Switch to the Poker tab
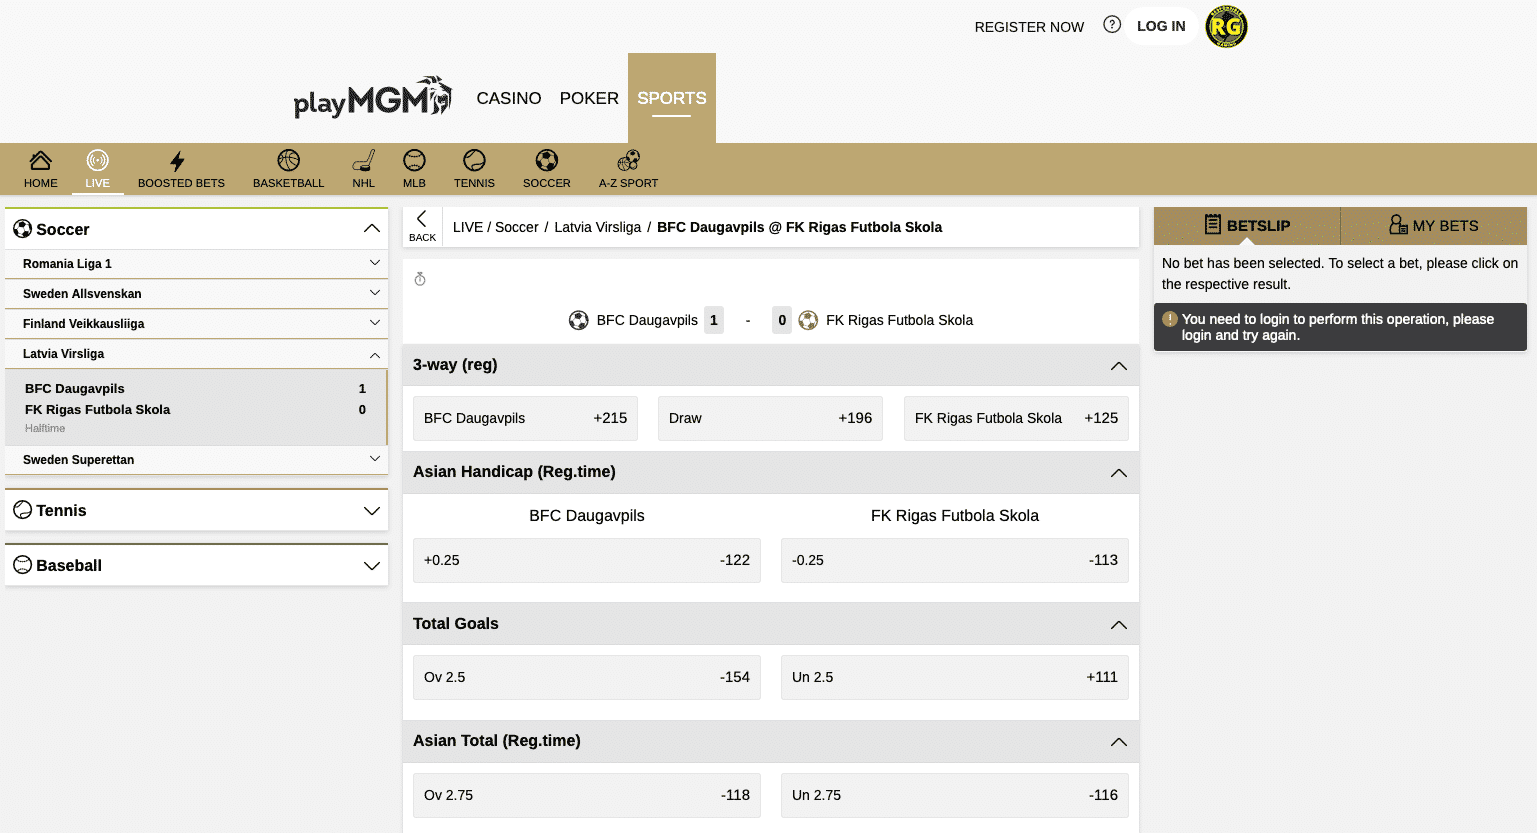1537x833 pixels. pos(589,98)
